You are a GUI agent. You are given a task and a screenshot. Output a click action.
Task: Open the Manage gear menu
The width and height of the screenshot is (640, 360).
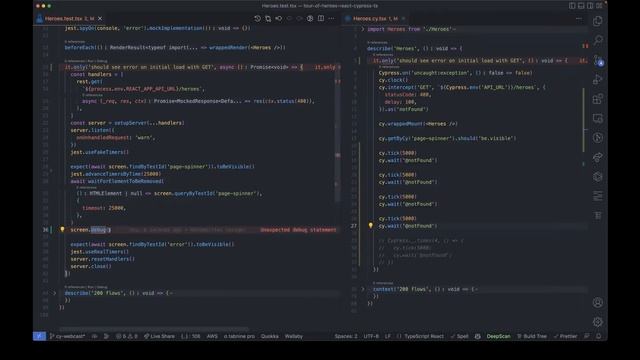click(598, 322)
